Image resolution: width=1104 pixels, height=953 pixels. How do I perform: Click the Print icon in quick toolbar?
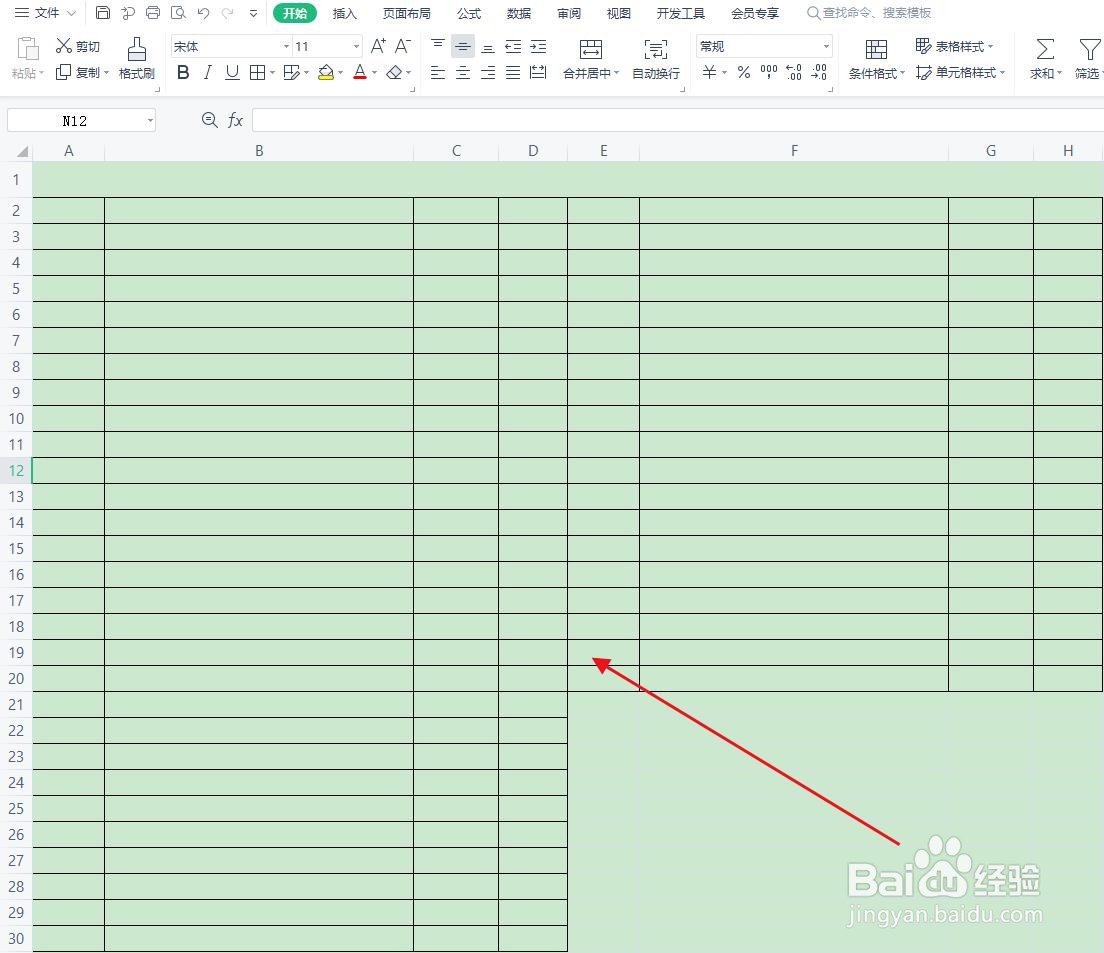tap(153, 13)
